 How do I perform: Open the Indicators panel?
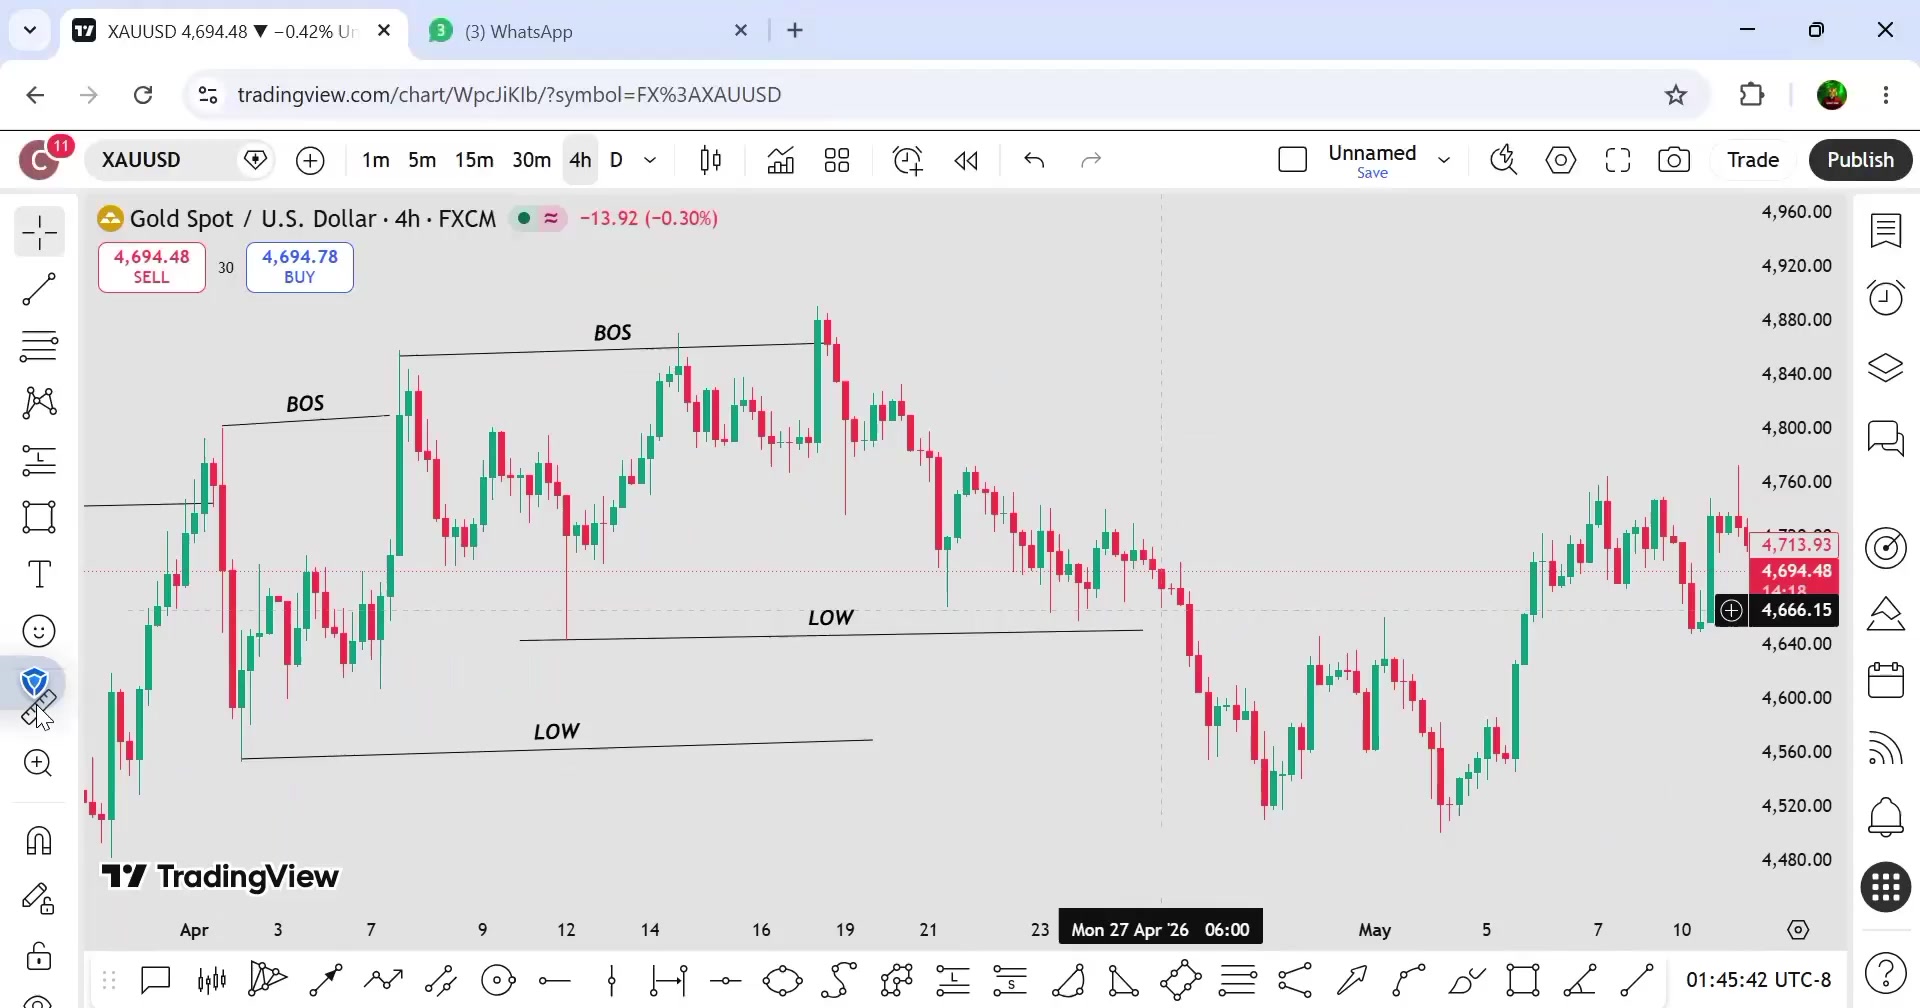(780, 160)
